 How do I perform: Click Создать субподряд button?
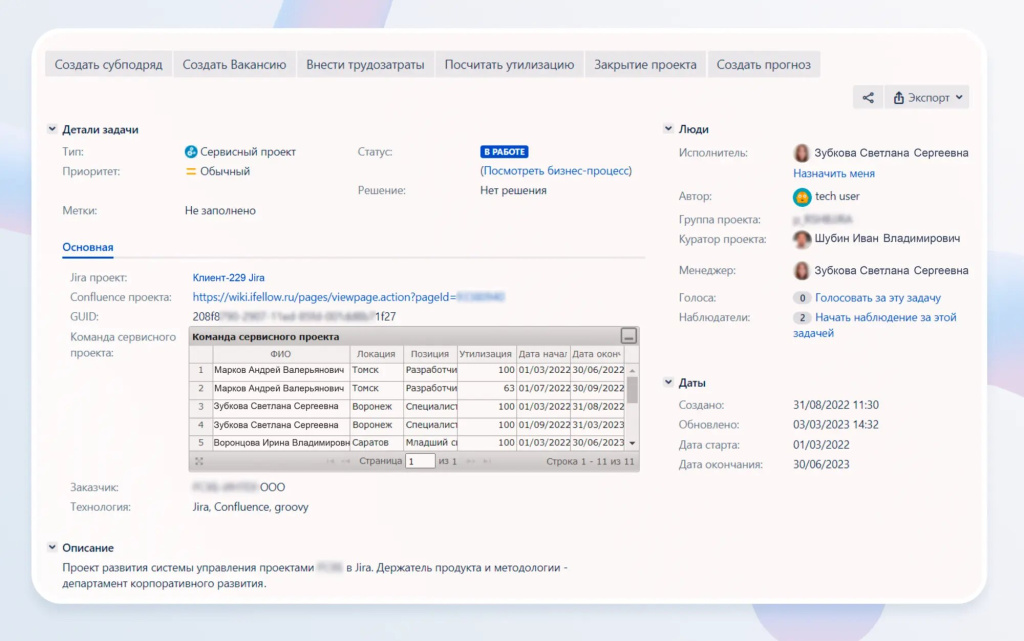click(108, 65)
